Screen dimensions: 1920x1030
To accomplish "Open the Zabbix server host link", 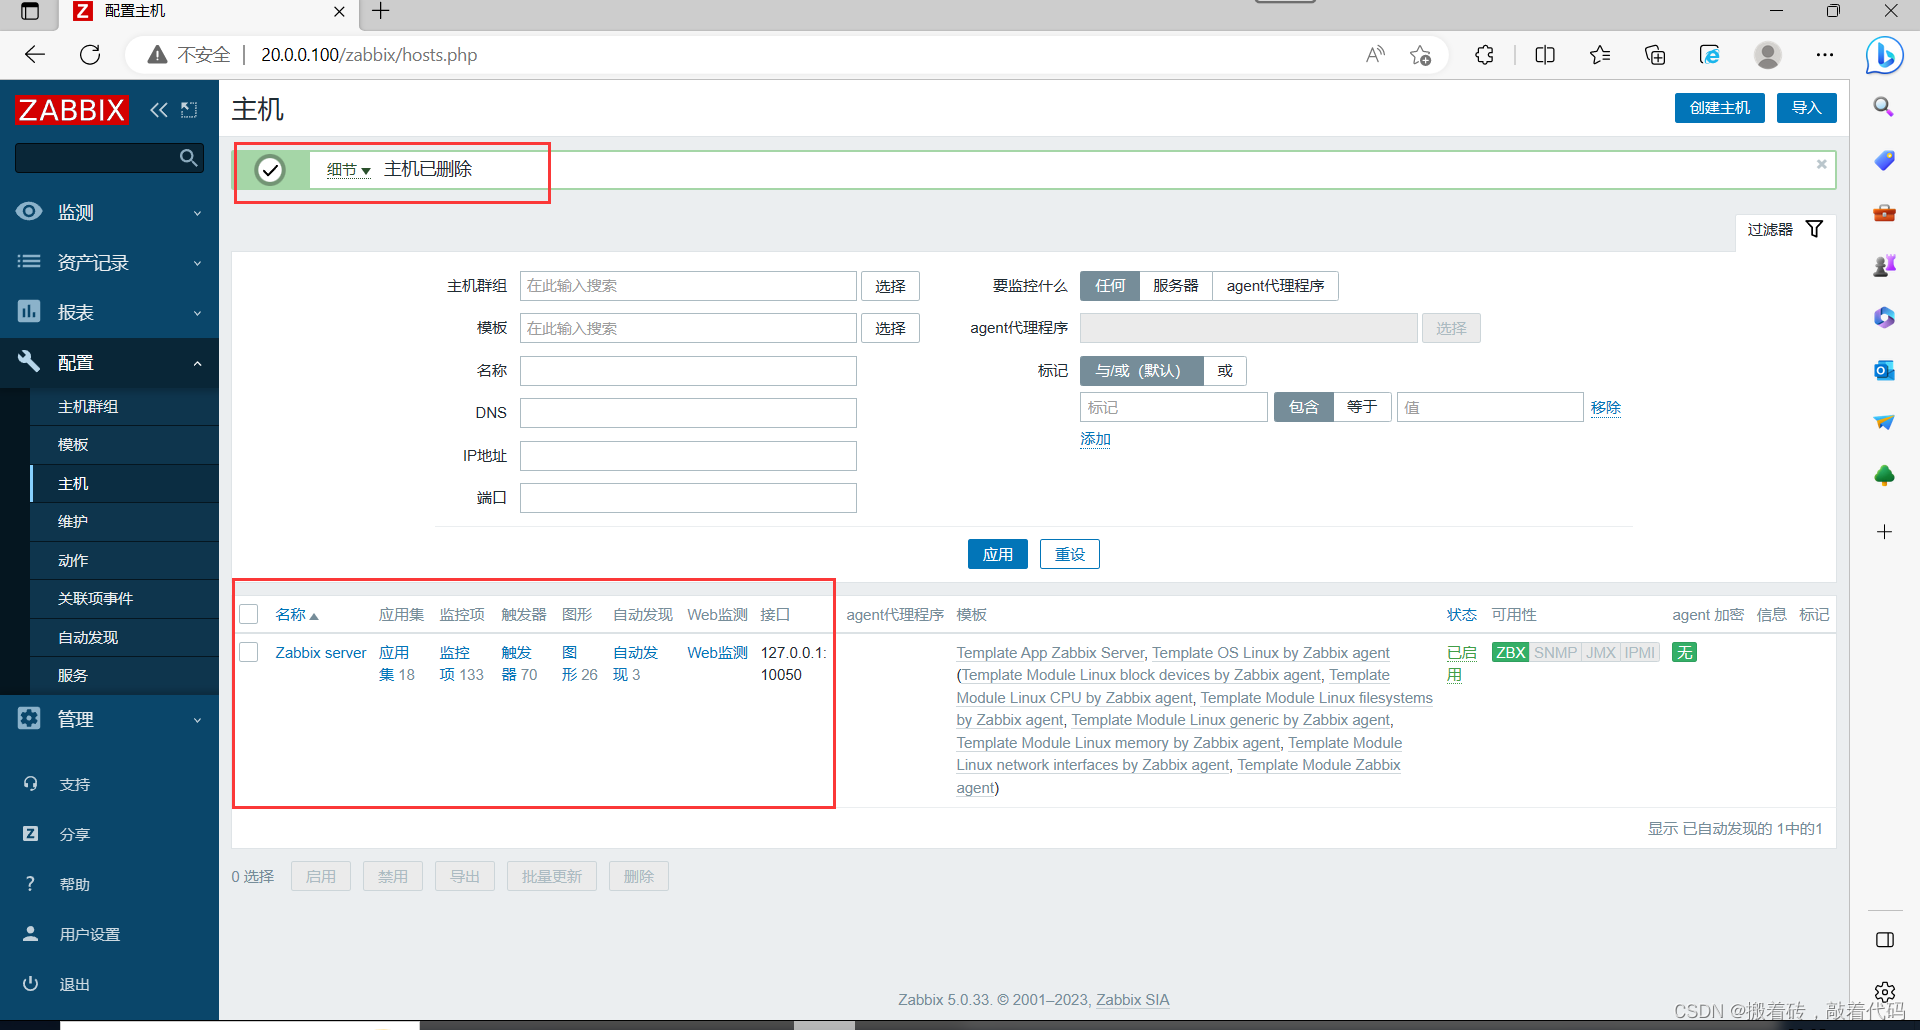I will click(321, 652).
